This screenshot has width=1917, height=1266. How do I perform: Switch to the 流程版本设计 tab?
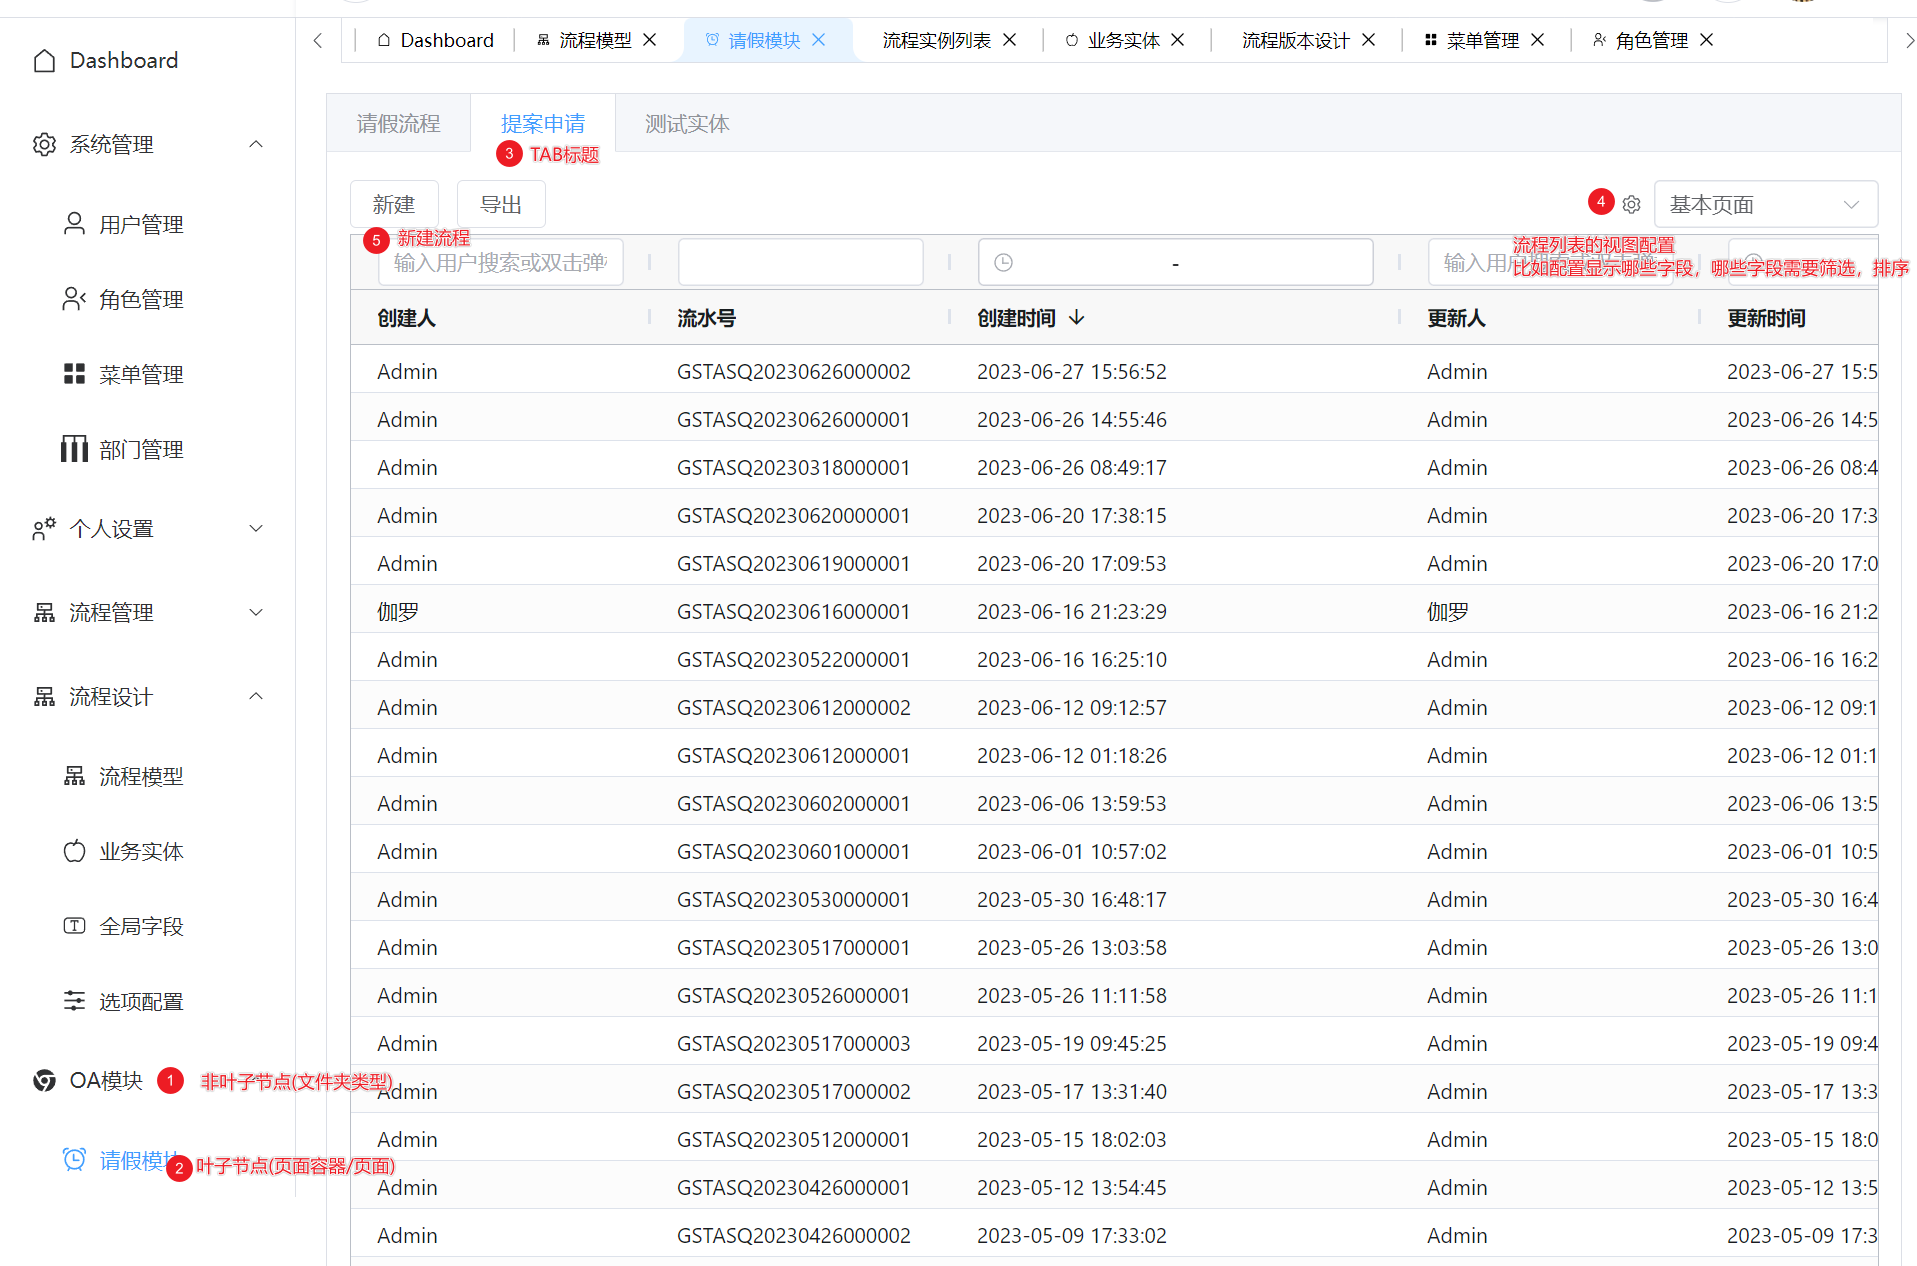pyautogui.click(x=1296, y=40)
